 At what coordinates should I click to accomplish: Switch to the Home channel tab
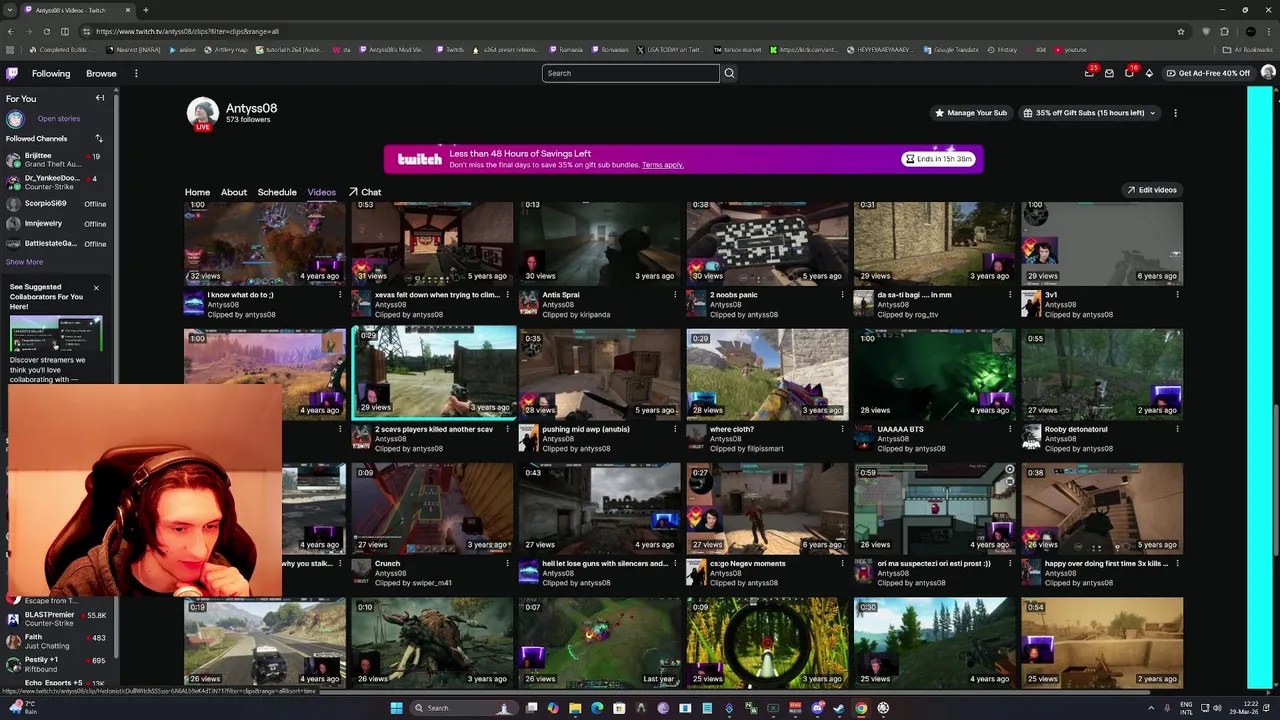[197, 192]
